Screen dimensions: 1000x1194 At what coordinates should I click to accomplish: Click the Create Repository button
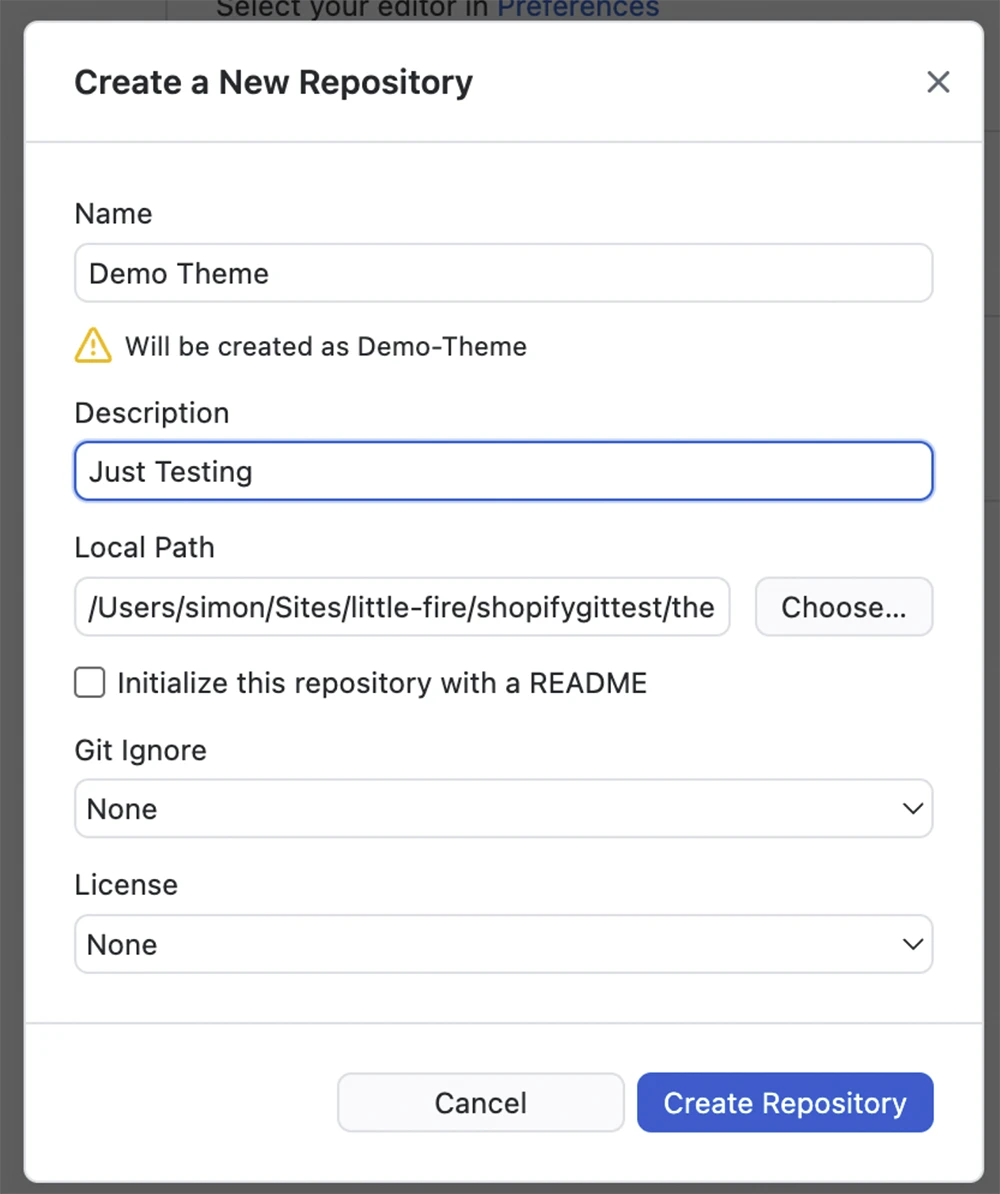click(785, 1103)
